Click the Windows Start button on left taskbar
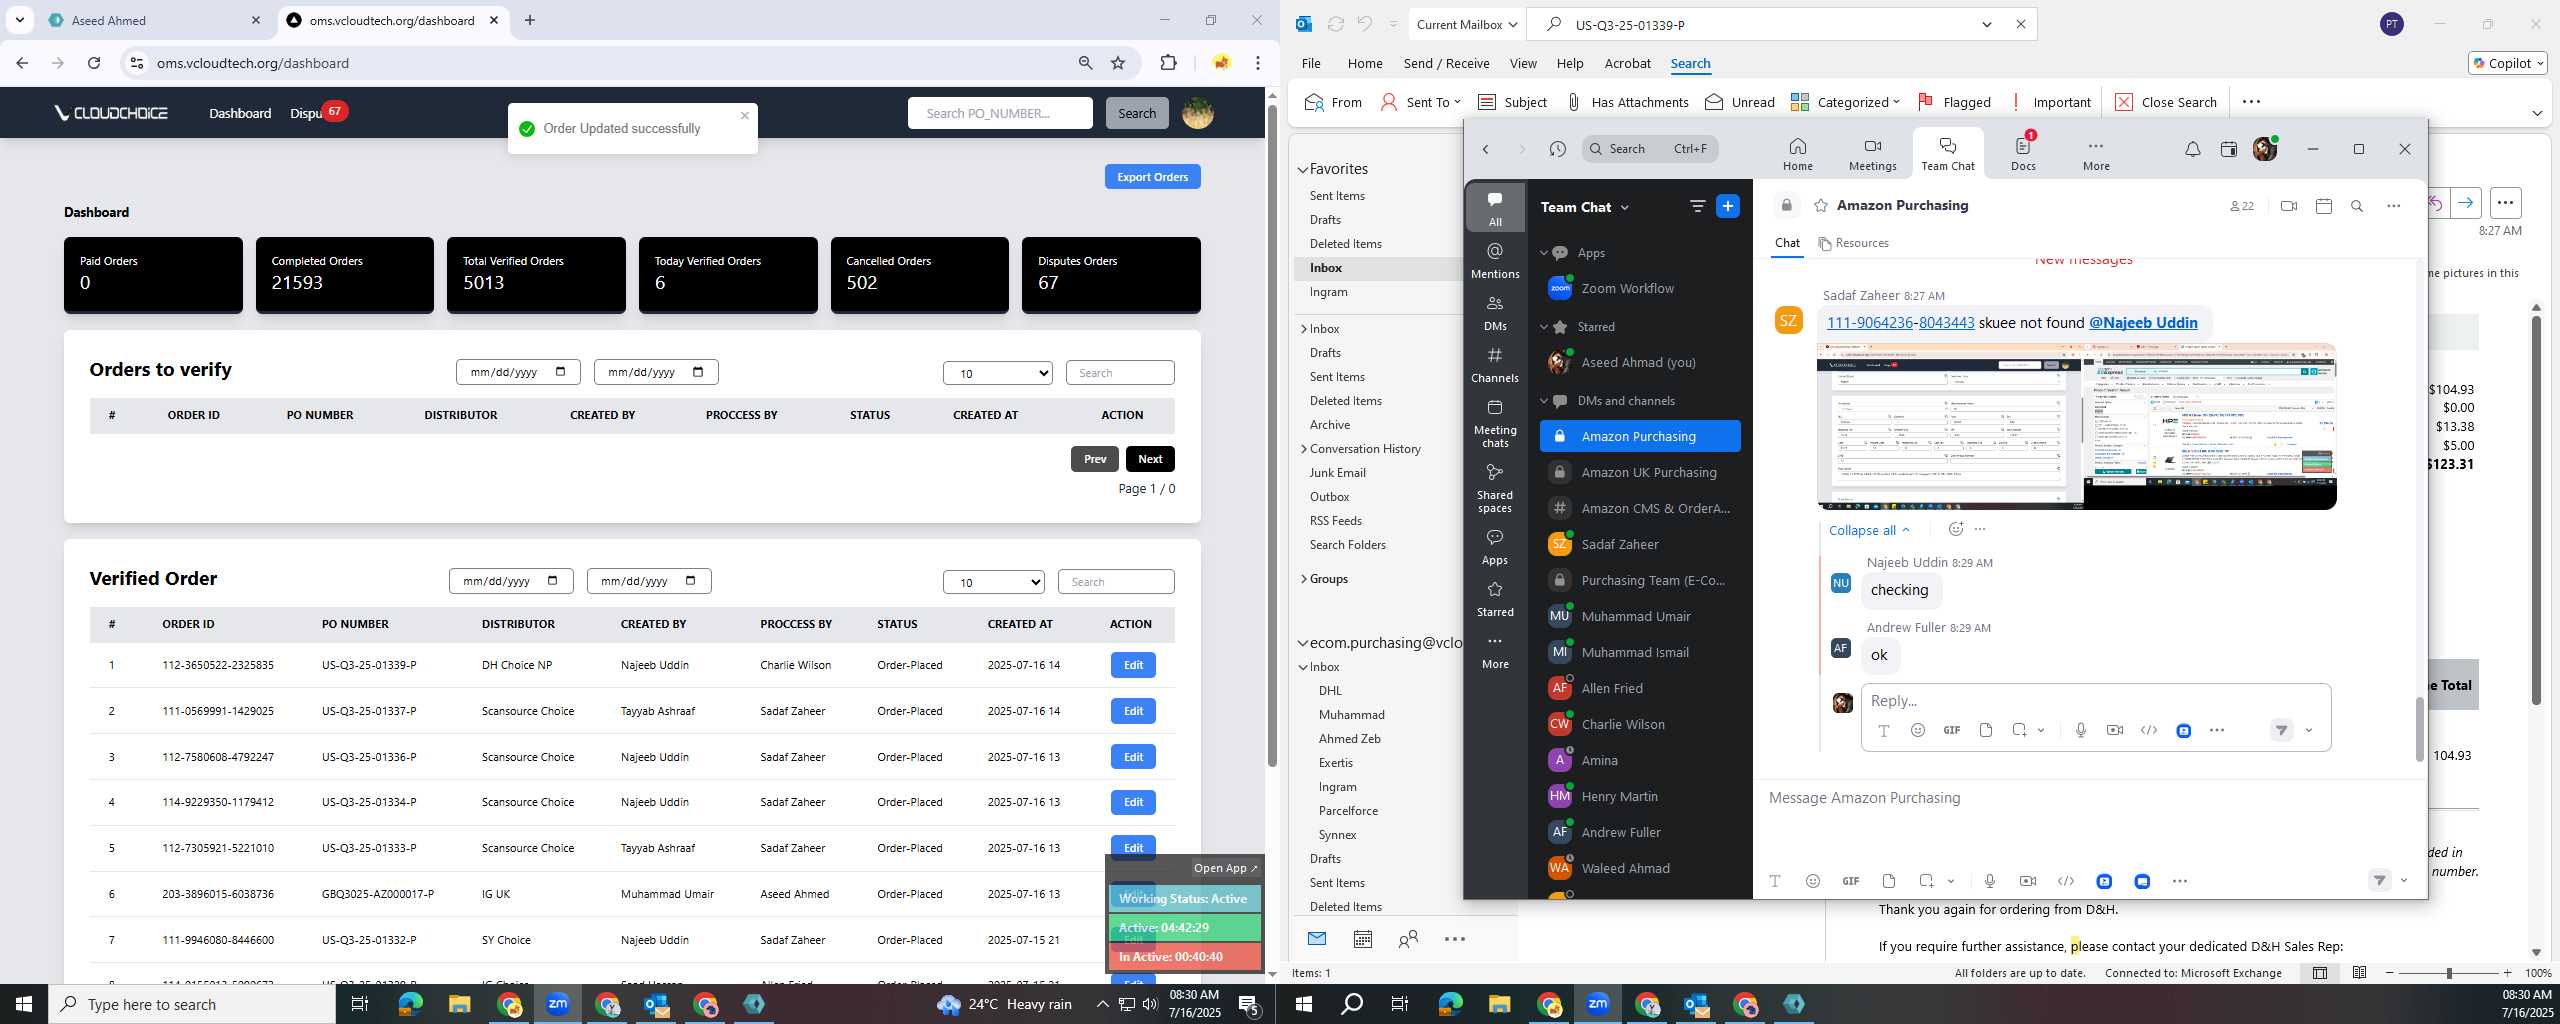Viewport: 2560px width, 1024px height. [24, 1004]
